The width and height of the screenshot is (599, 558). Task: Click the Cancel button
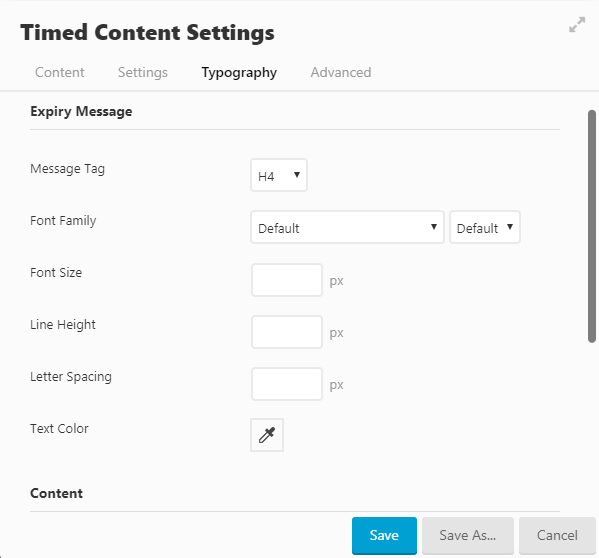(x=557, y=535)
